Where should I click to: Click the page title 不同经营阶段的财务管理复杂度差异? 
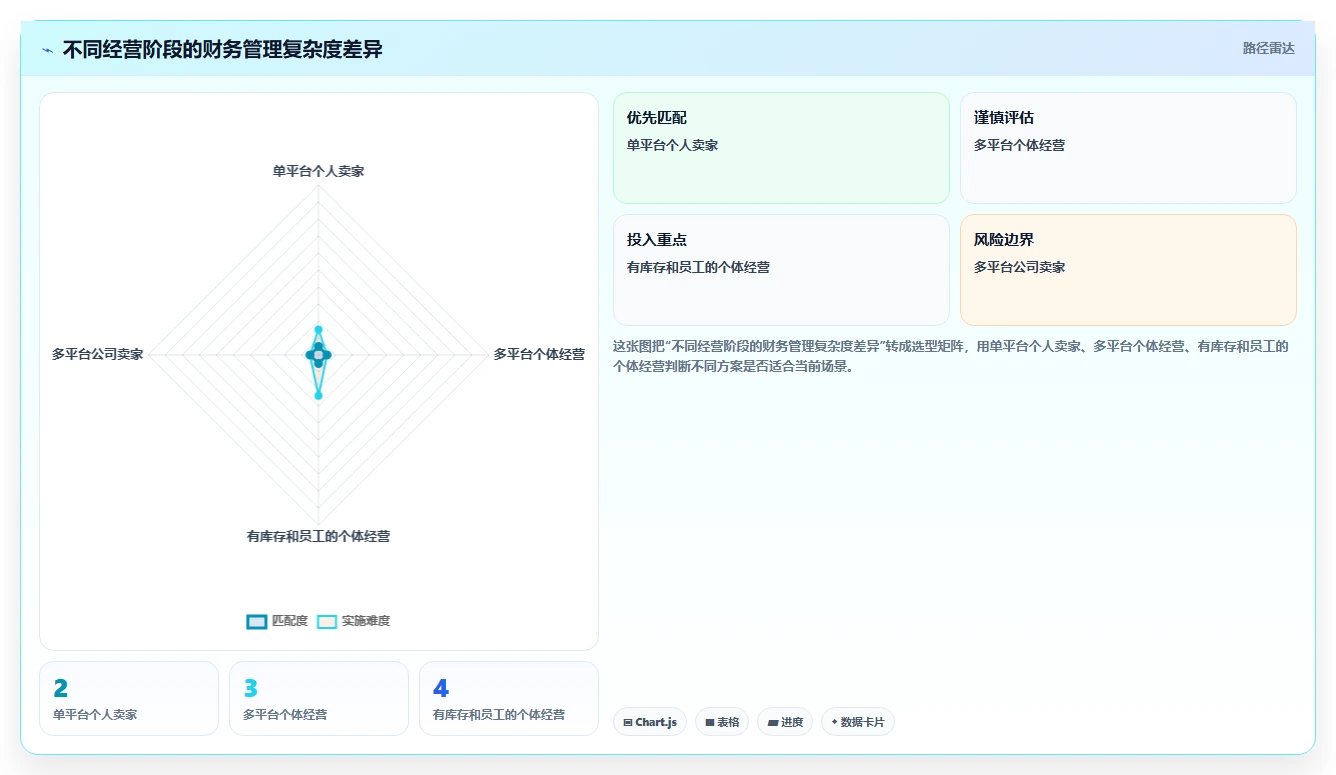(222, 49)
